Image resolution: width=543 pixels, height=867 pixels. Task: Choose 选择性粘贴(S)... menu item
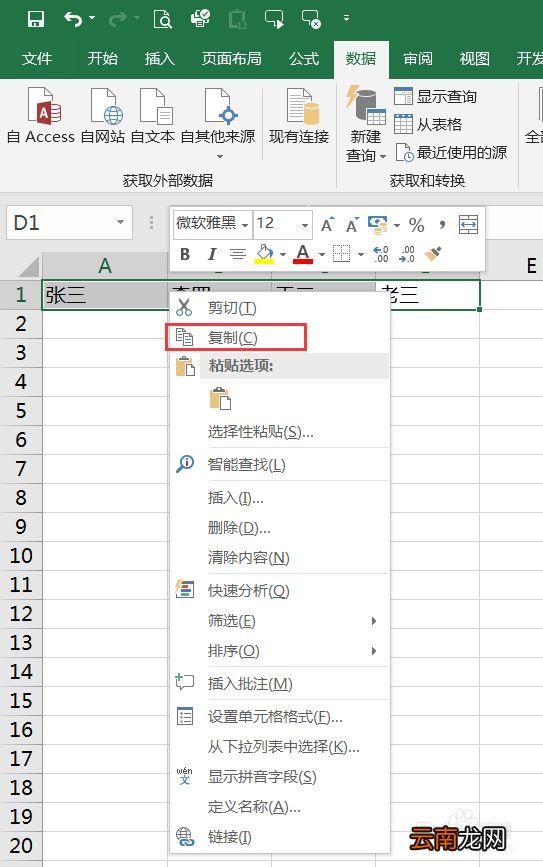pos(279,432)
